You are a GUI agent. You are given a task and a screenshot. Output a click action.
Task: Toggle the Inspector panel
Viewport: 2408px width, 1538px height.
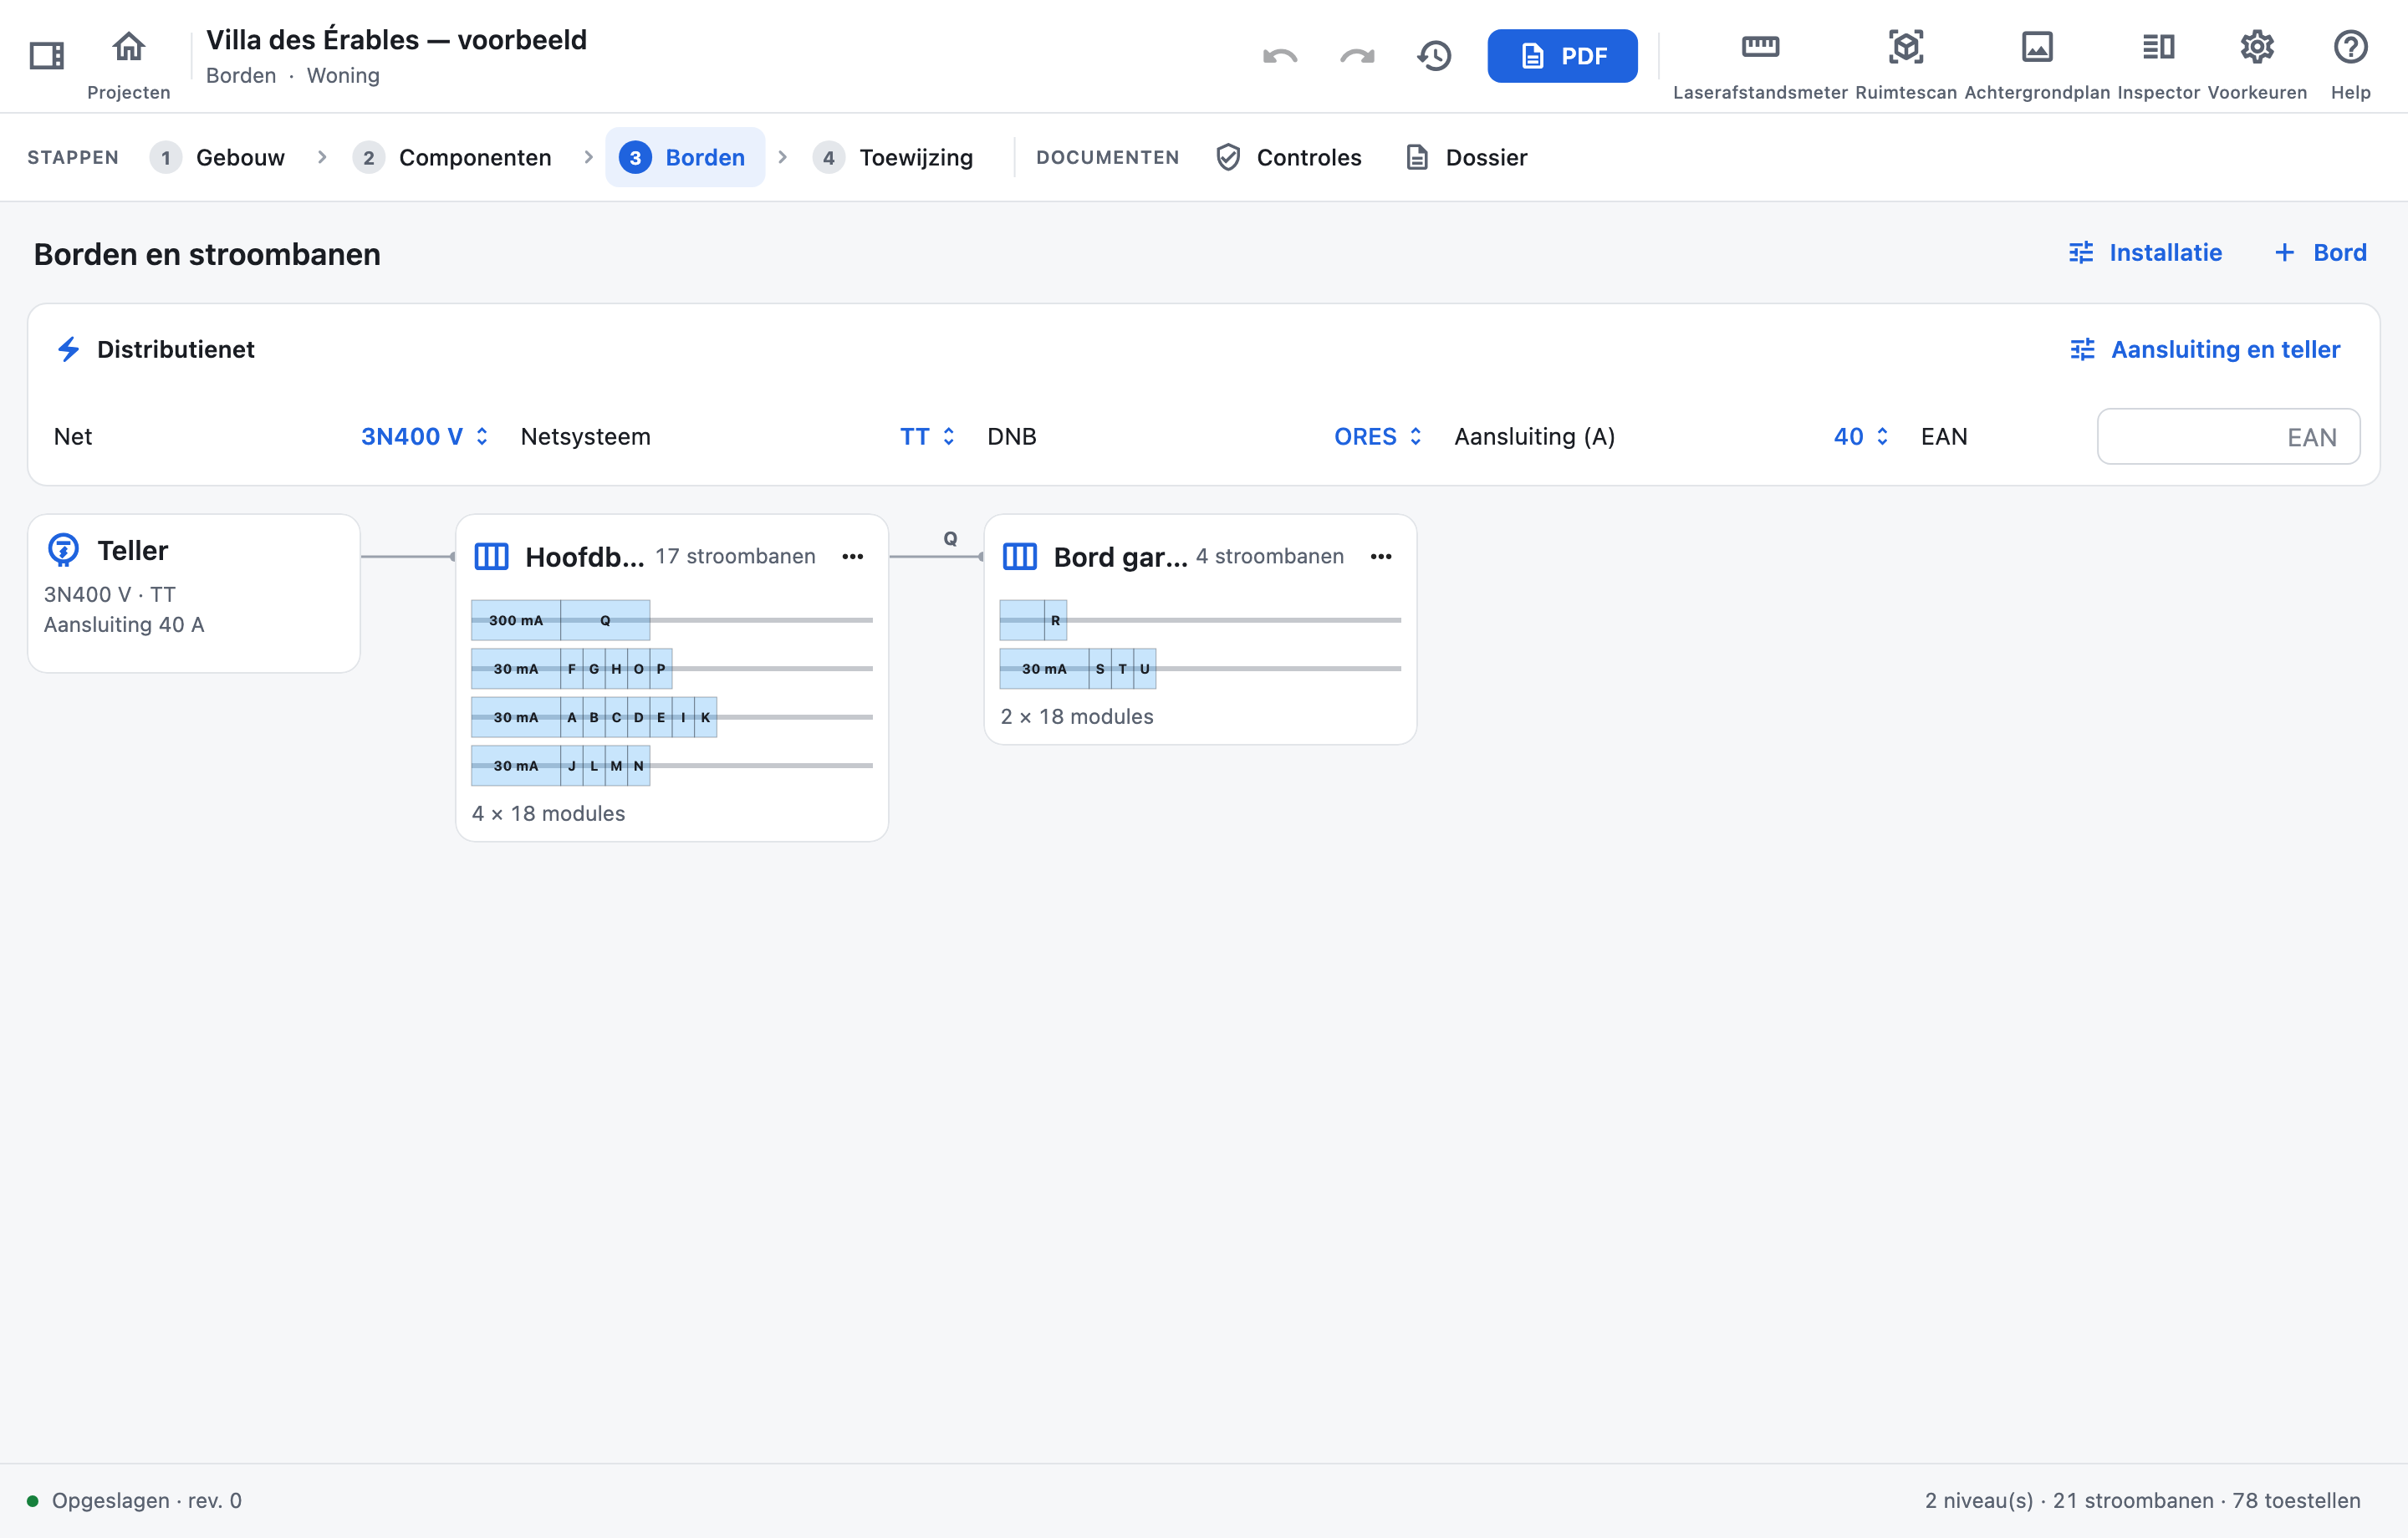pos(2158,64)
